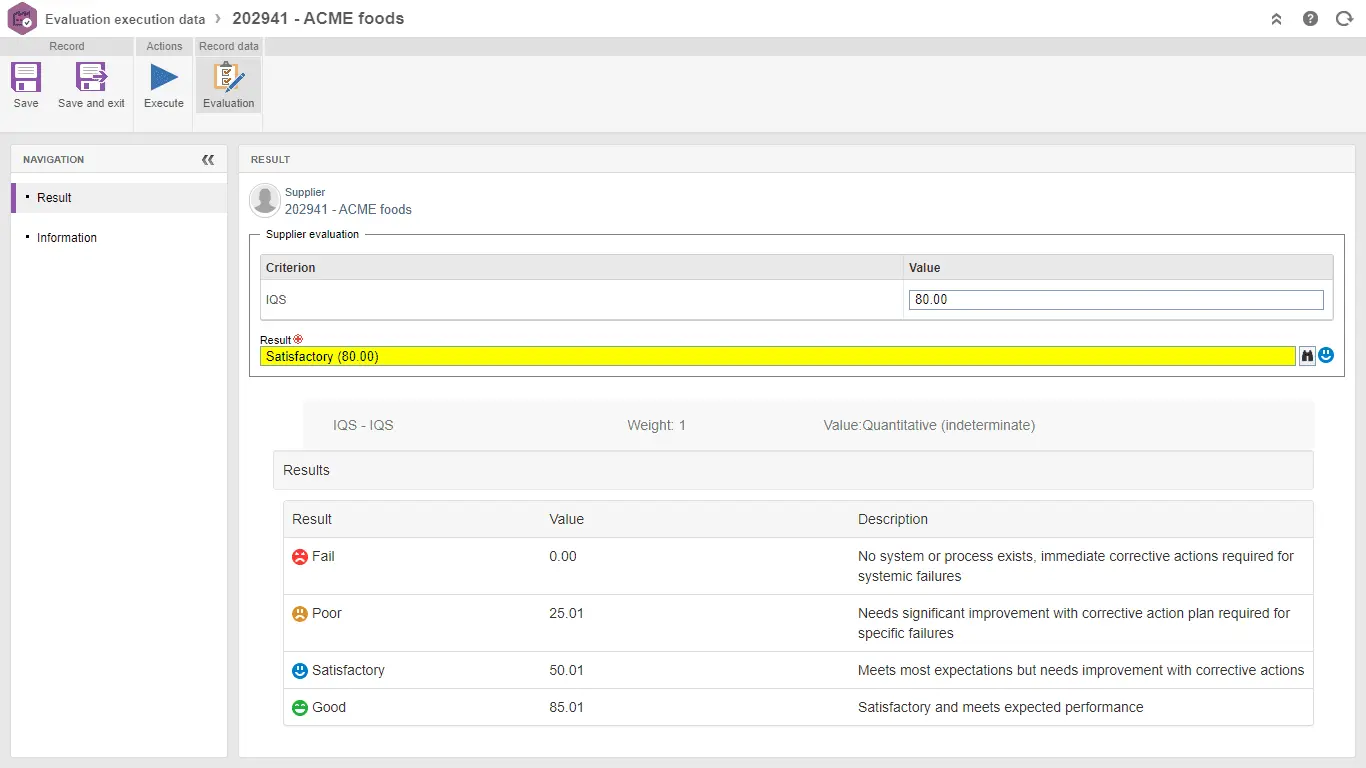
Task: Collapse the Navigation panel with double chevron
Action: click(x=208, y=160)
